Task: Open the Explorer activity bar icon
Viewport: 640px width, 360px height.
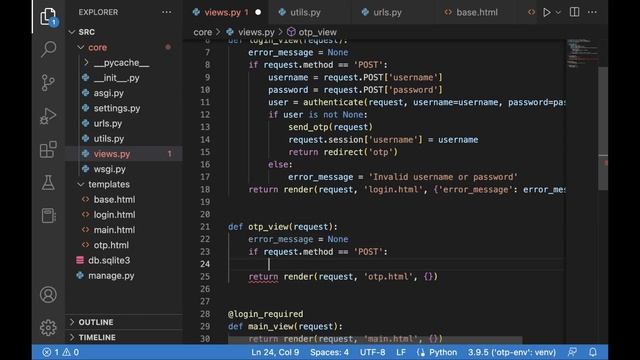Action: [49, 17]
